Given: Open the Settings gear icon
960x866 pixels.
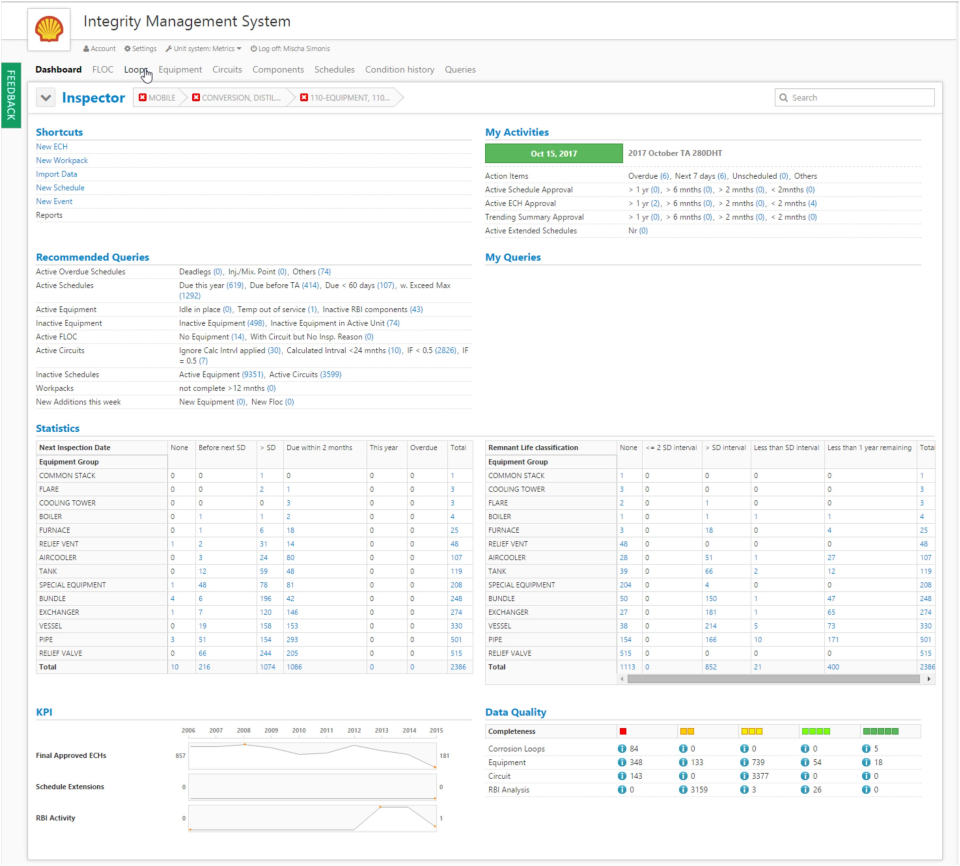Looking at the screenshot, I should pyautogui.click(x=128, y=48).
